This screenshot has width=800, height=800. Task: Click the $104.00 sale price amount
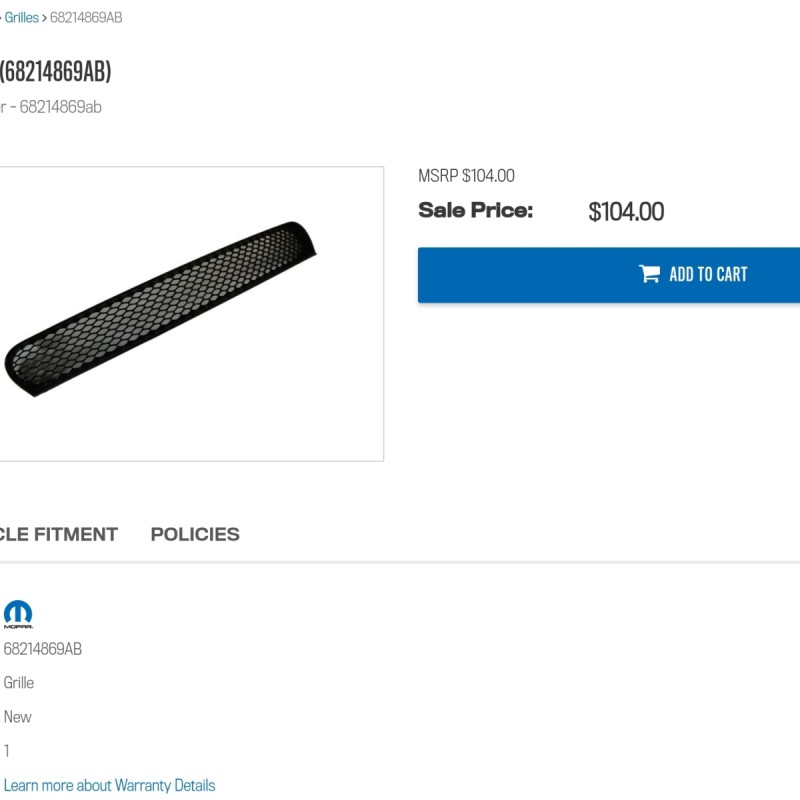coord(626,211)
